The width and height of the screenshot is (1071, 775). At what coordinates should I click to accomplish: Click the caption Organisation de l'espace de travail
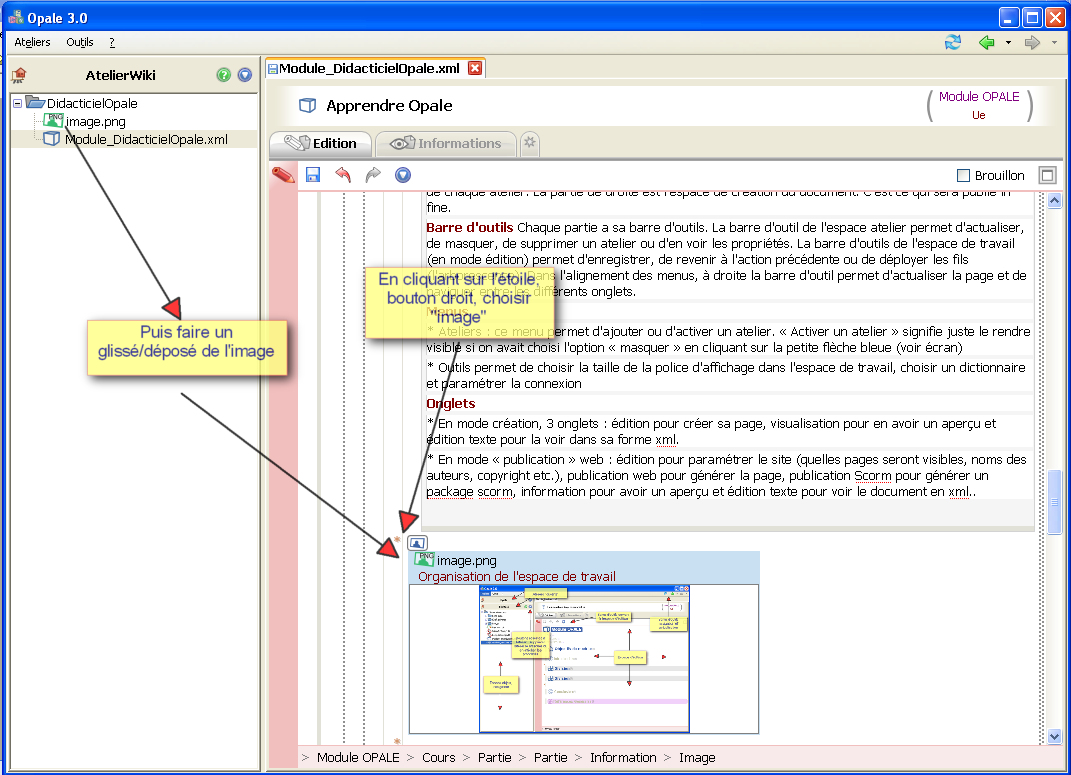(517, 576)
